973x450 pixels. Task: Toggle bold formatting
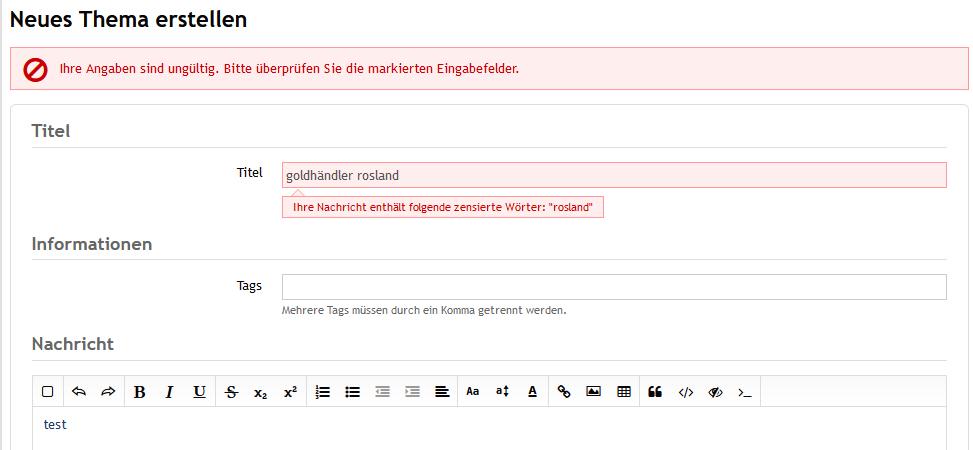pyautogui.click(x=140, y=392)
